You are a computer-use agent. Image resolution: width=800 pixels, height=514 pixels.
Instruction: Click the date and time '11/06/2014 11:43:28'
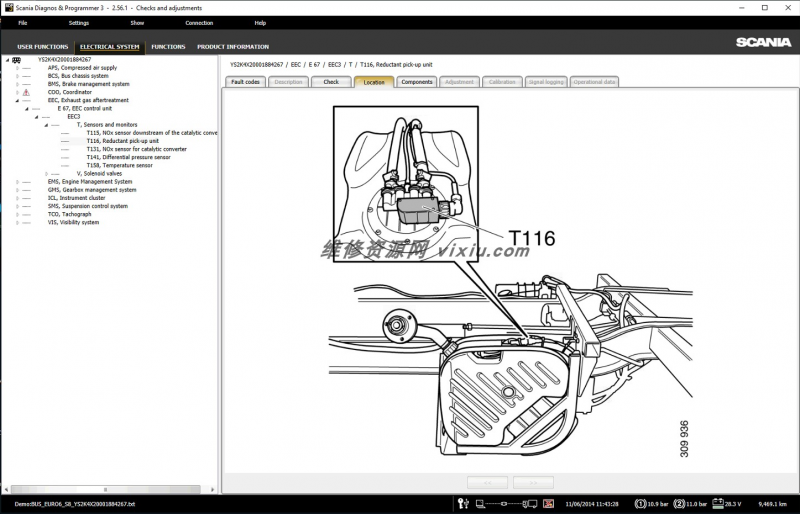point(592,504)
